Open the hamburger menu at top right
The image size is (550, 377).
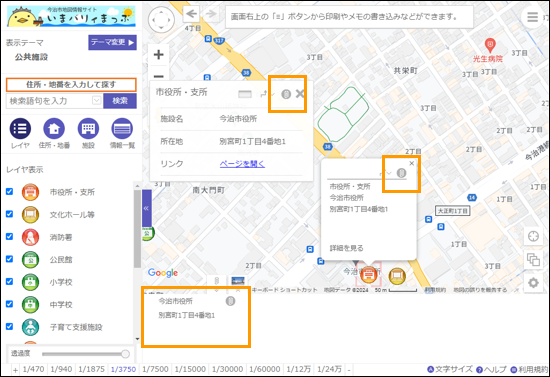point(532,16)
